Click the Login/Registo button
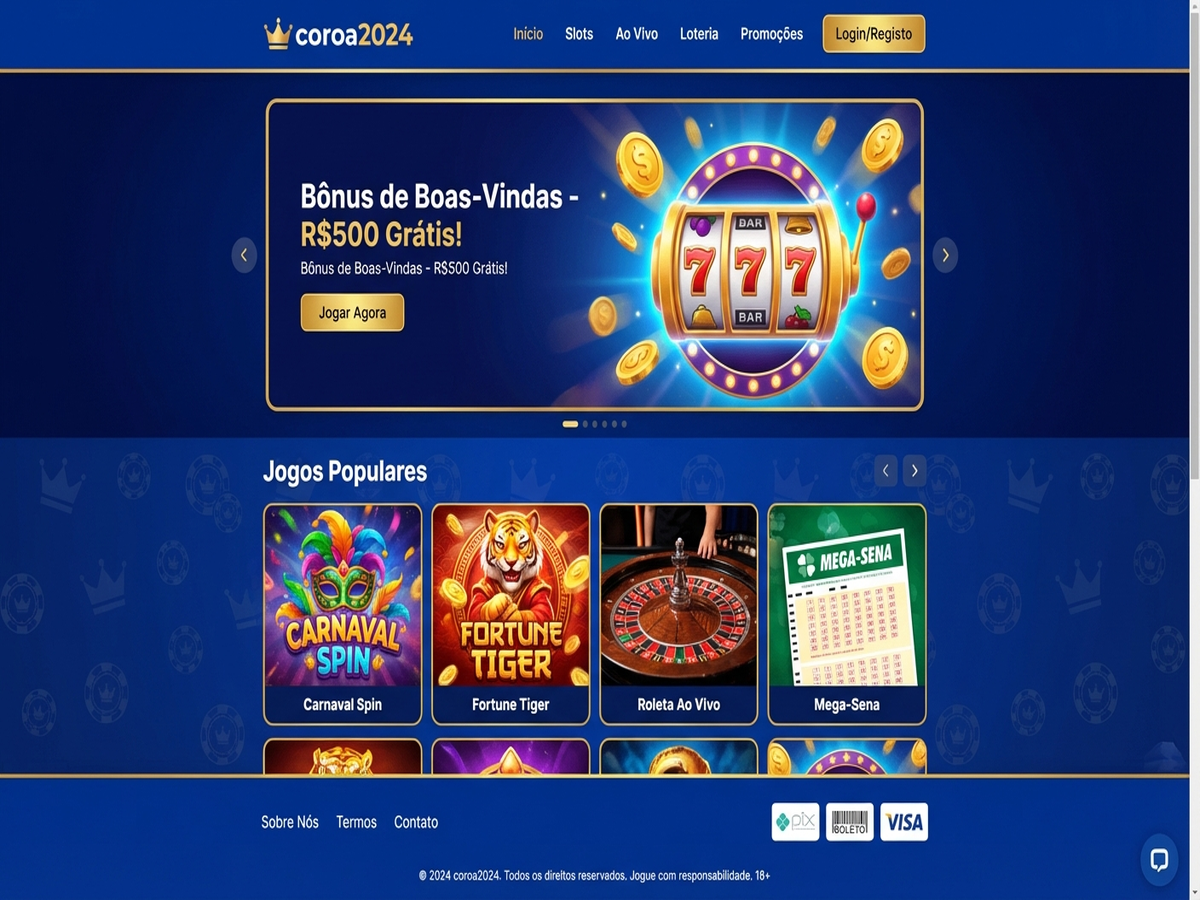This screenshot has height=900, width=1200. tap(874, 34)
